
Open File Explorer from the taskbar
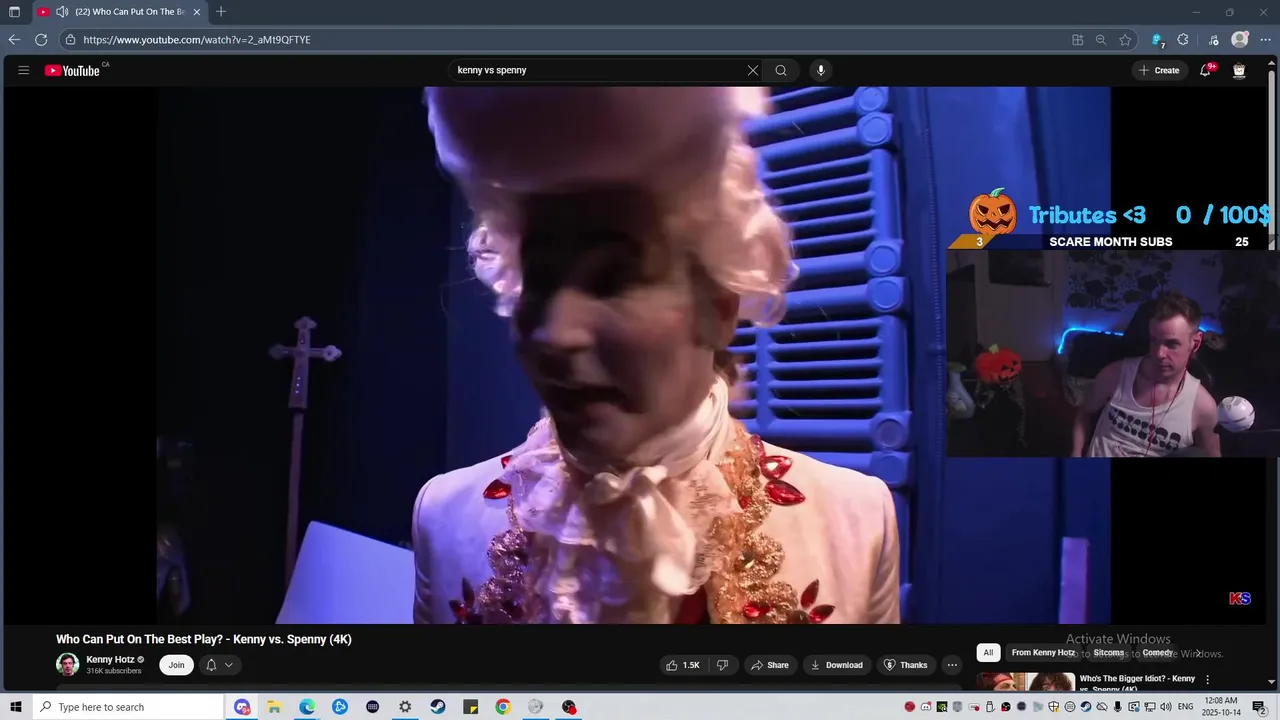(x=274, y=707)
